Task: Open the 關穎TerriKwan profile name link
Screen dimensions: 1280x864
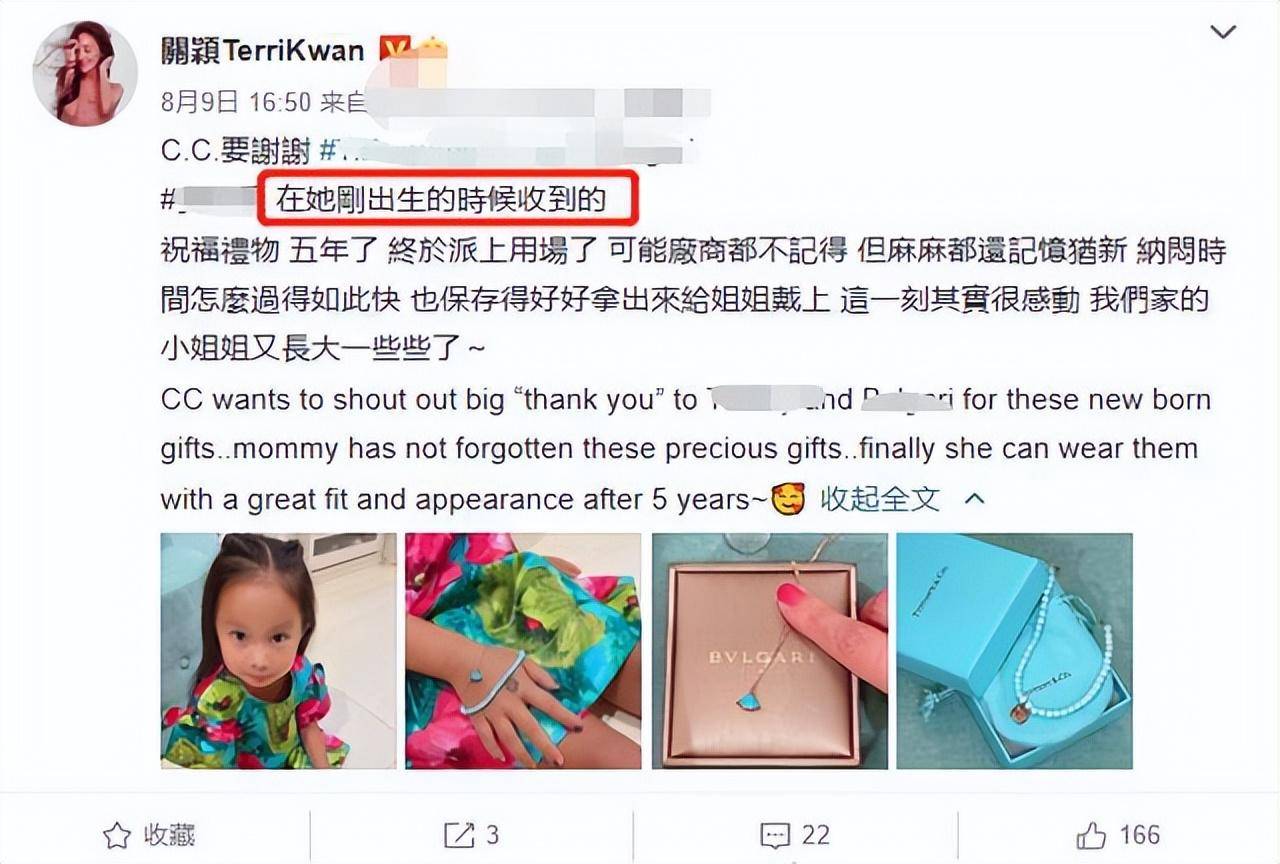Action: [x=263, y=51]
